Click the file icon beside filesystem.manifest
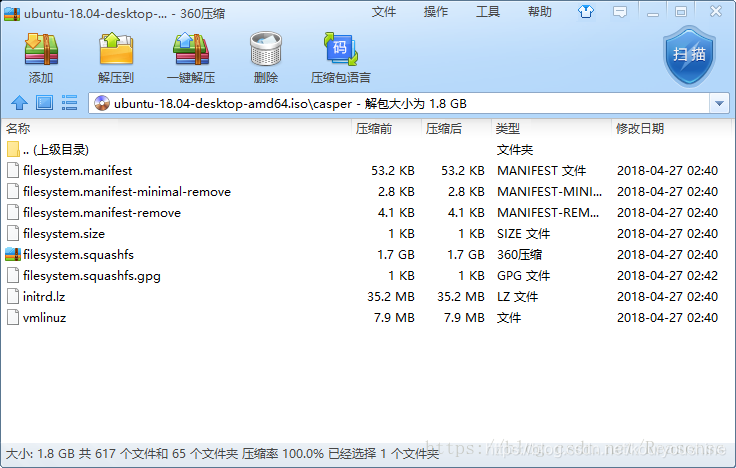The width and height of the screenshot is (736, 468). (13, 170)
